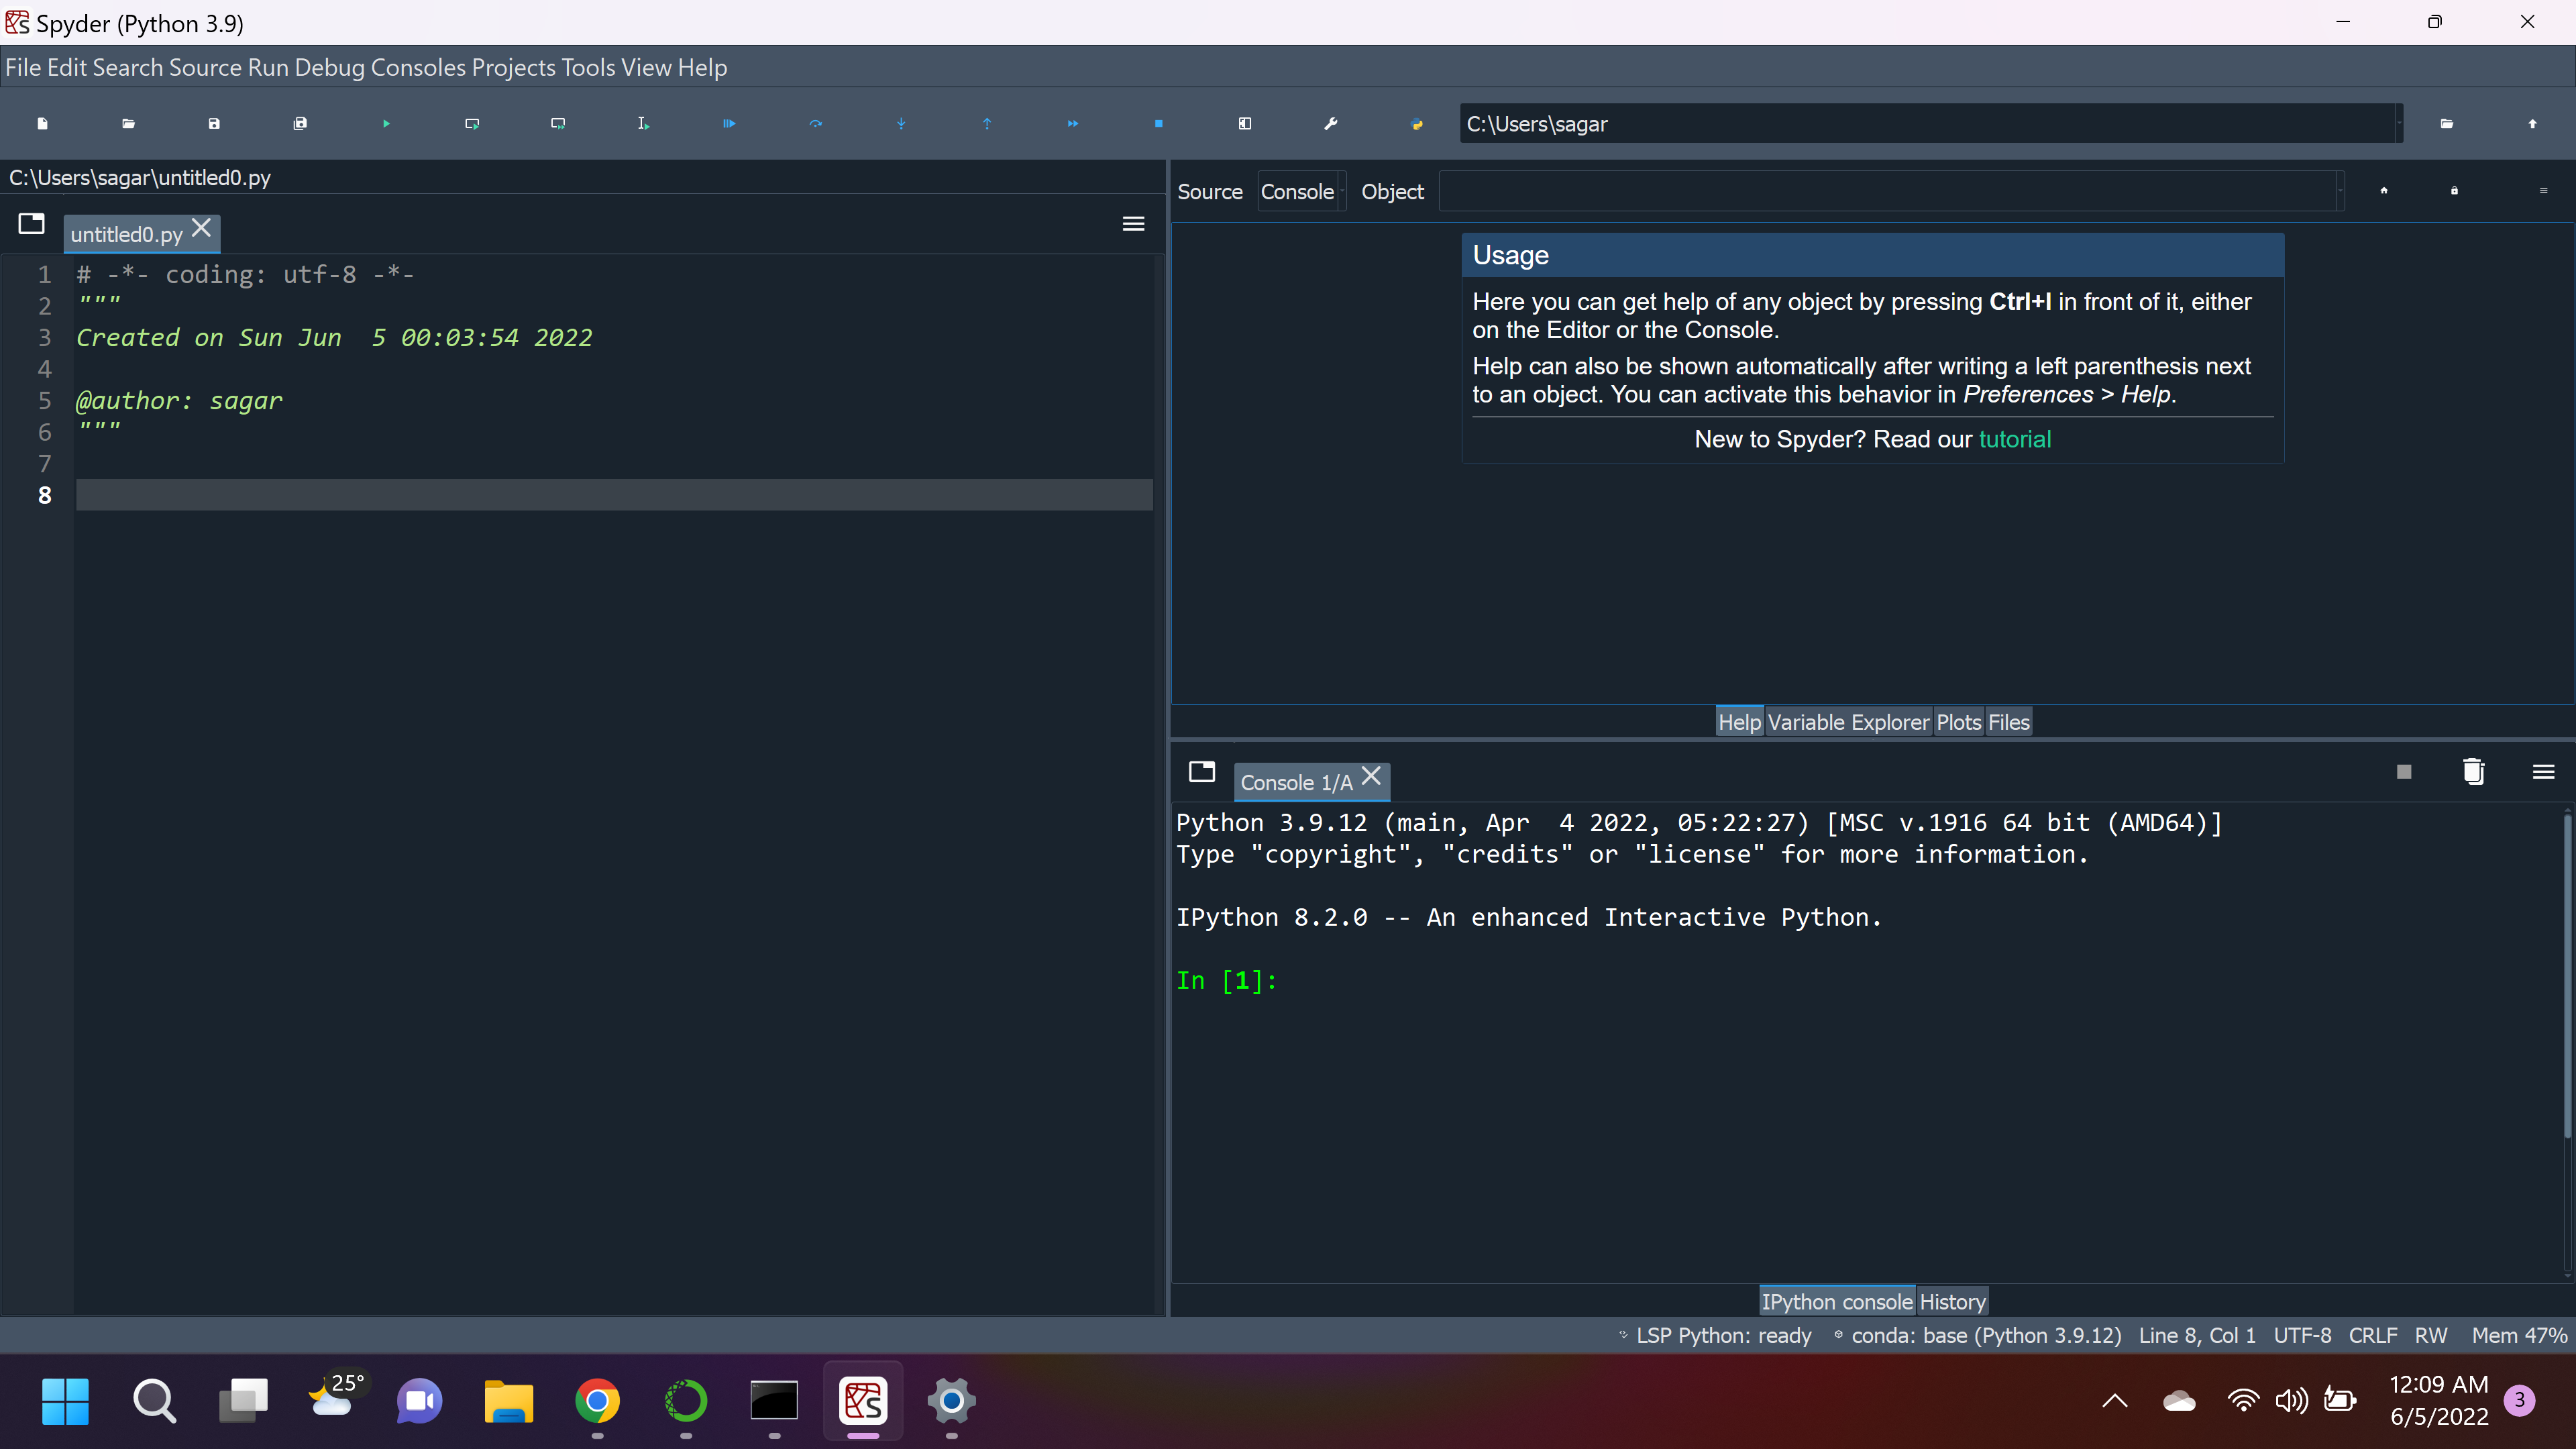Open the Debug menu
Image resolution: width=2576 pixels, height=1449 pixels.
(x=330, y=67)
